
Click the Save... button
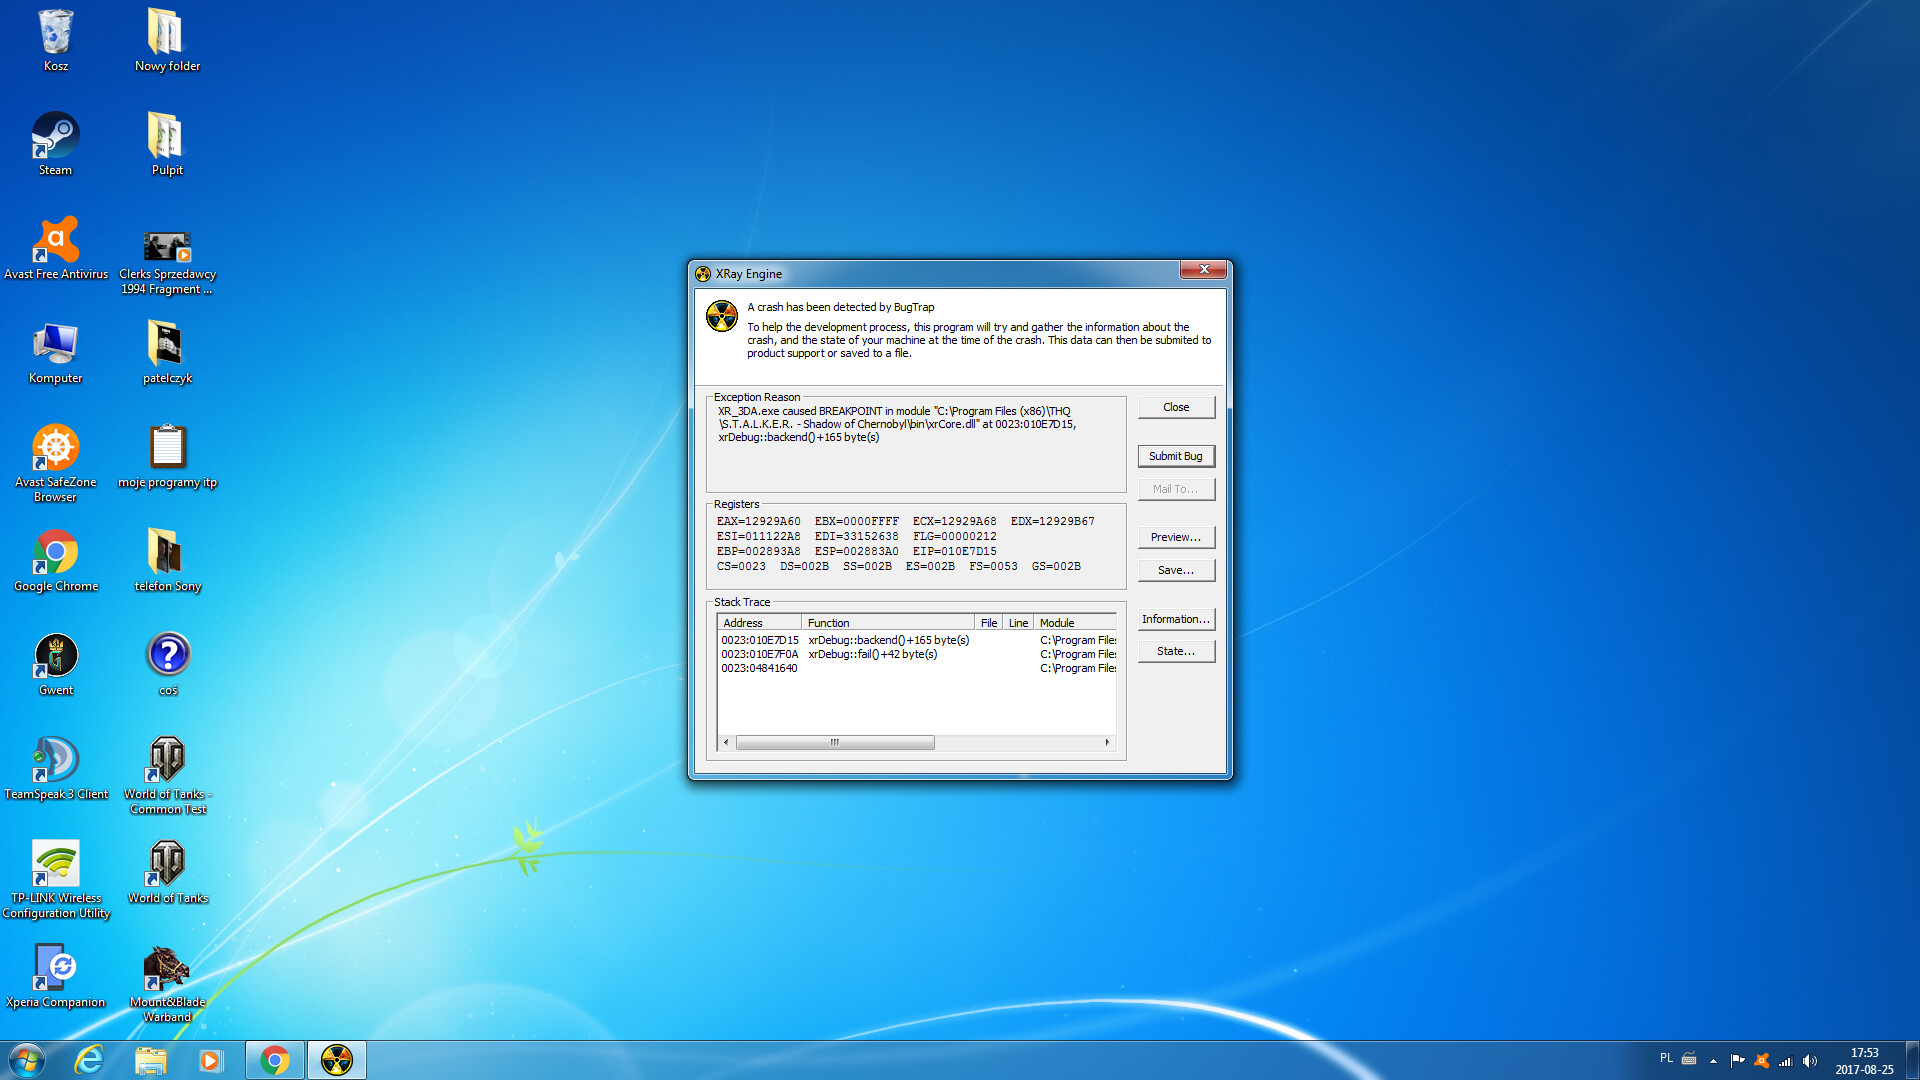(1176, 570)
